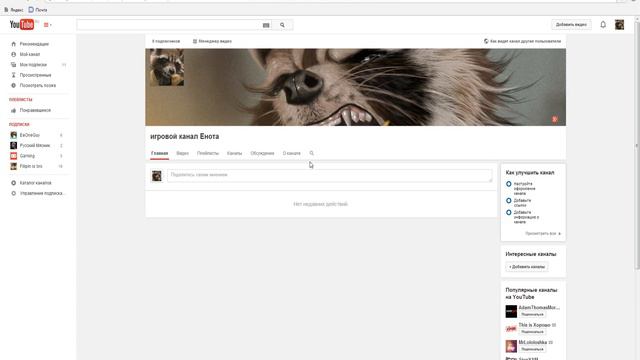
Task: Switch to the Видео channel tab
Action: (182, 153)
